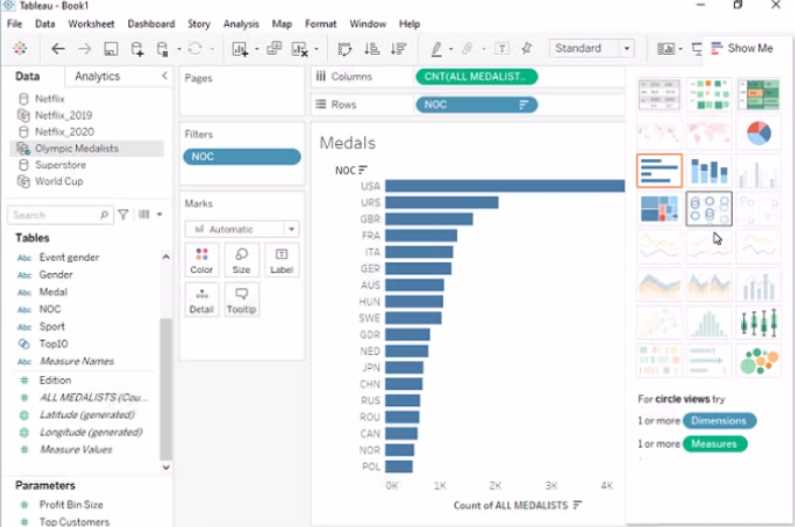Click the Undo back arrow in toolbar

(58, 48)
